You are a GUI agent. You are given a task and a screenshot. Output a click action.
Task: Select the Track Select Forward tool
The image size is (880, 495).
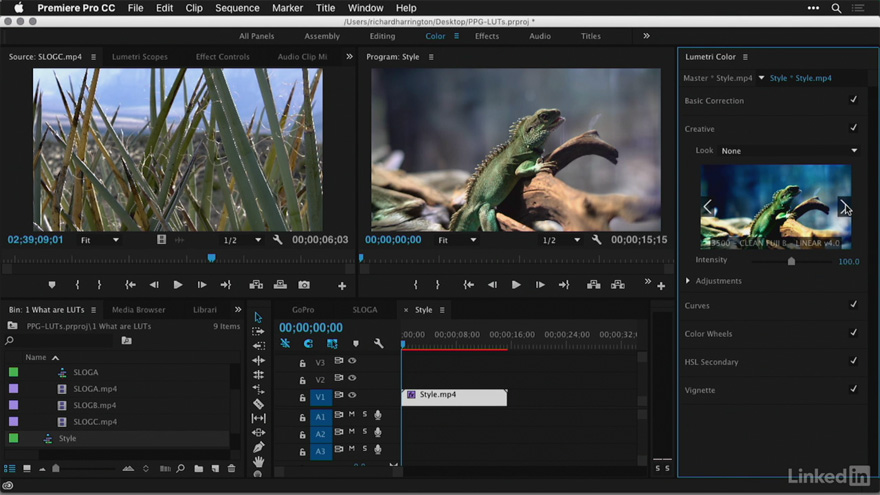(x=258, y=332)
